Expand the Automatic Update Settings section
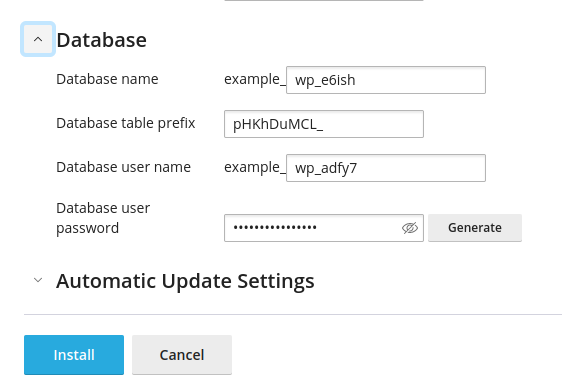The image size is (562, 379). point(38,280)
